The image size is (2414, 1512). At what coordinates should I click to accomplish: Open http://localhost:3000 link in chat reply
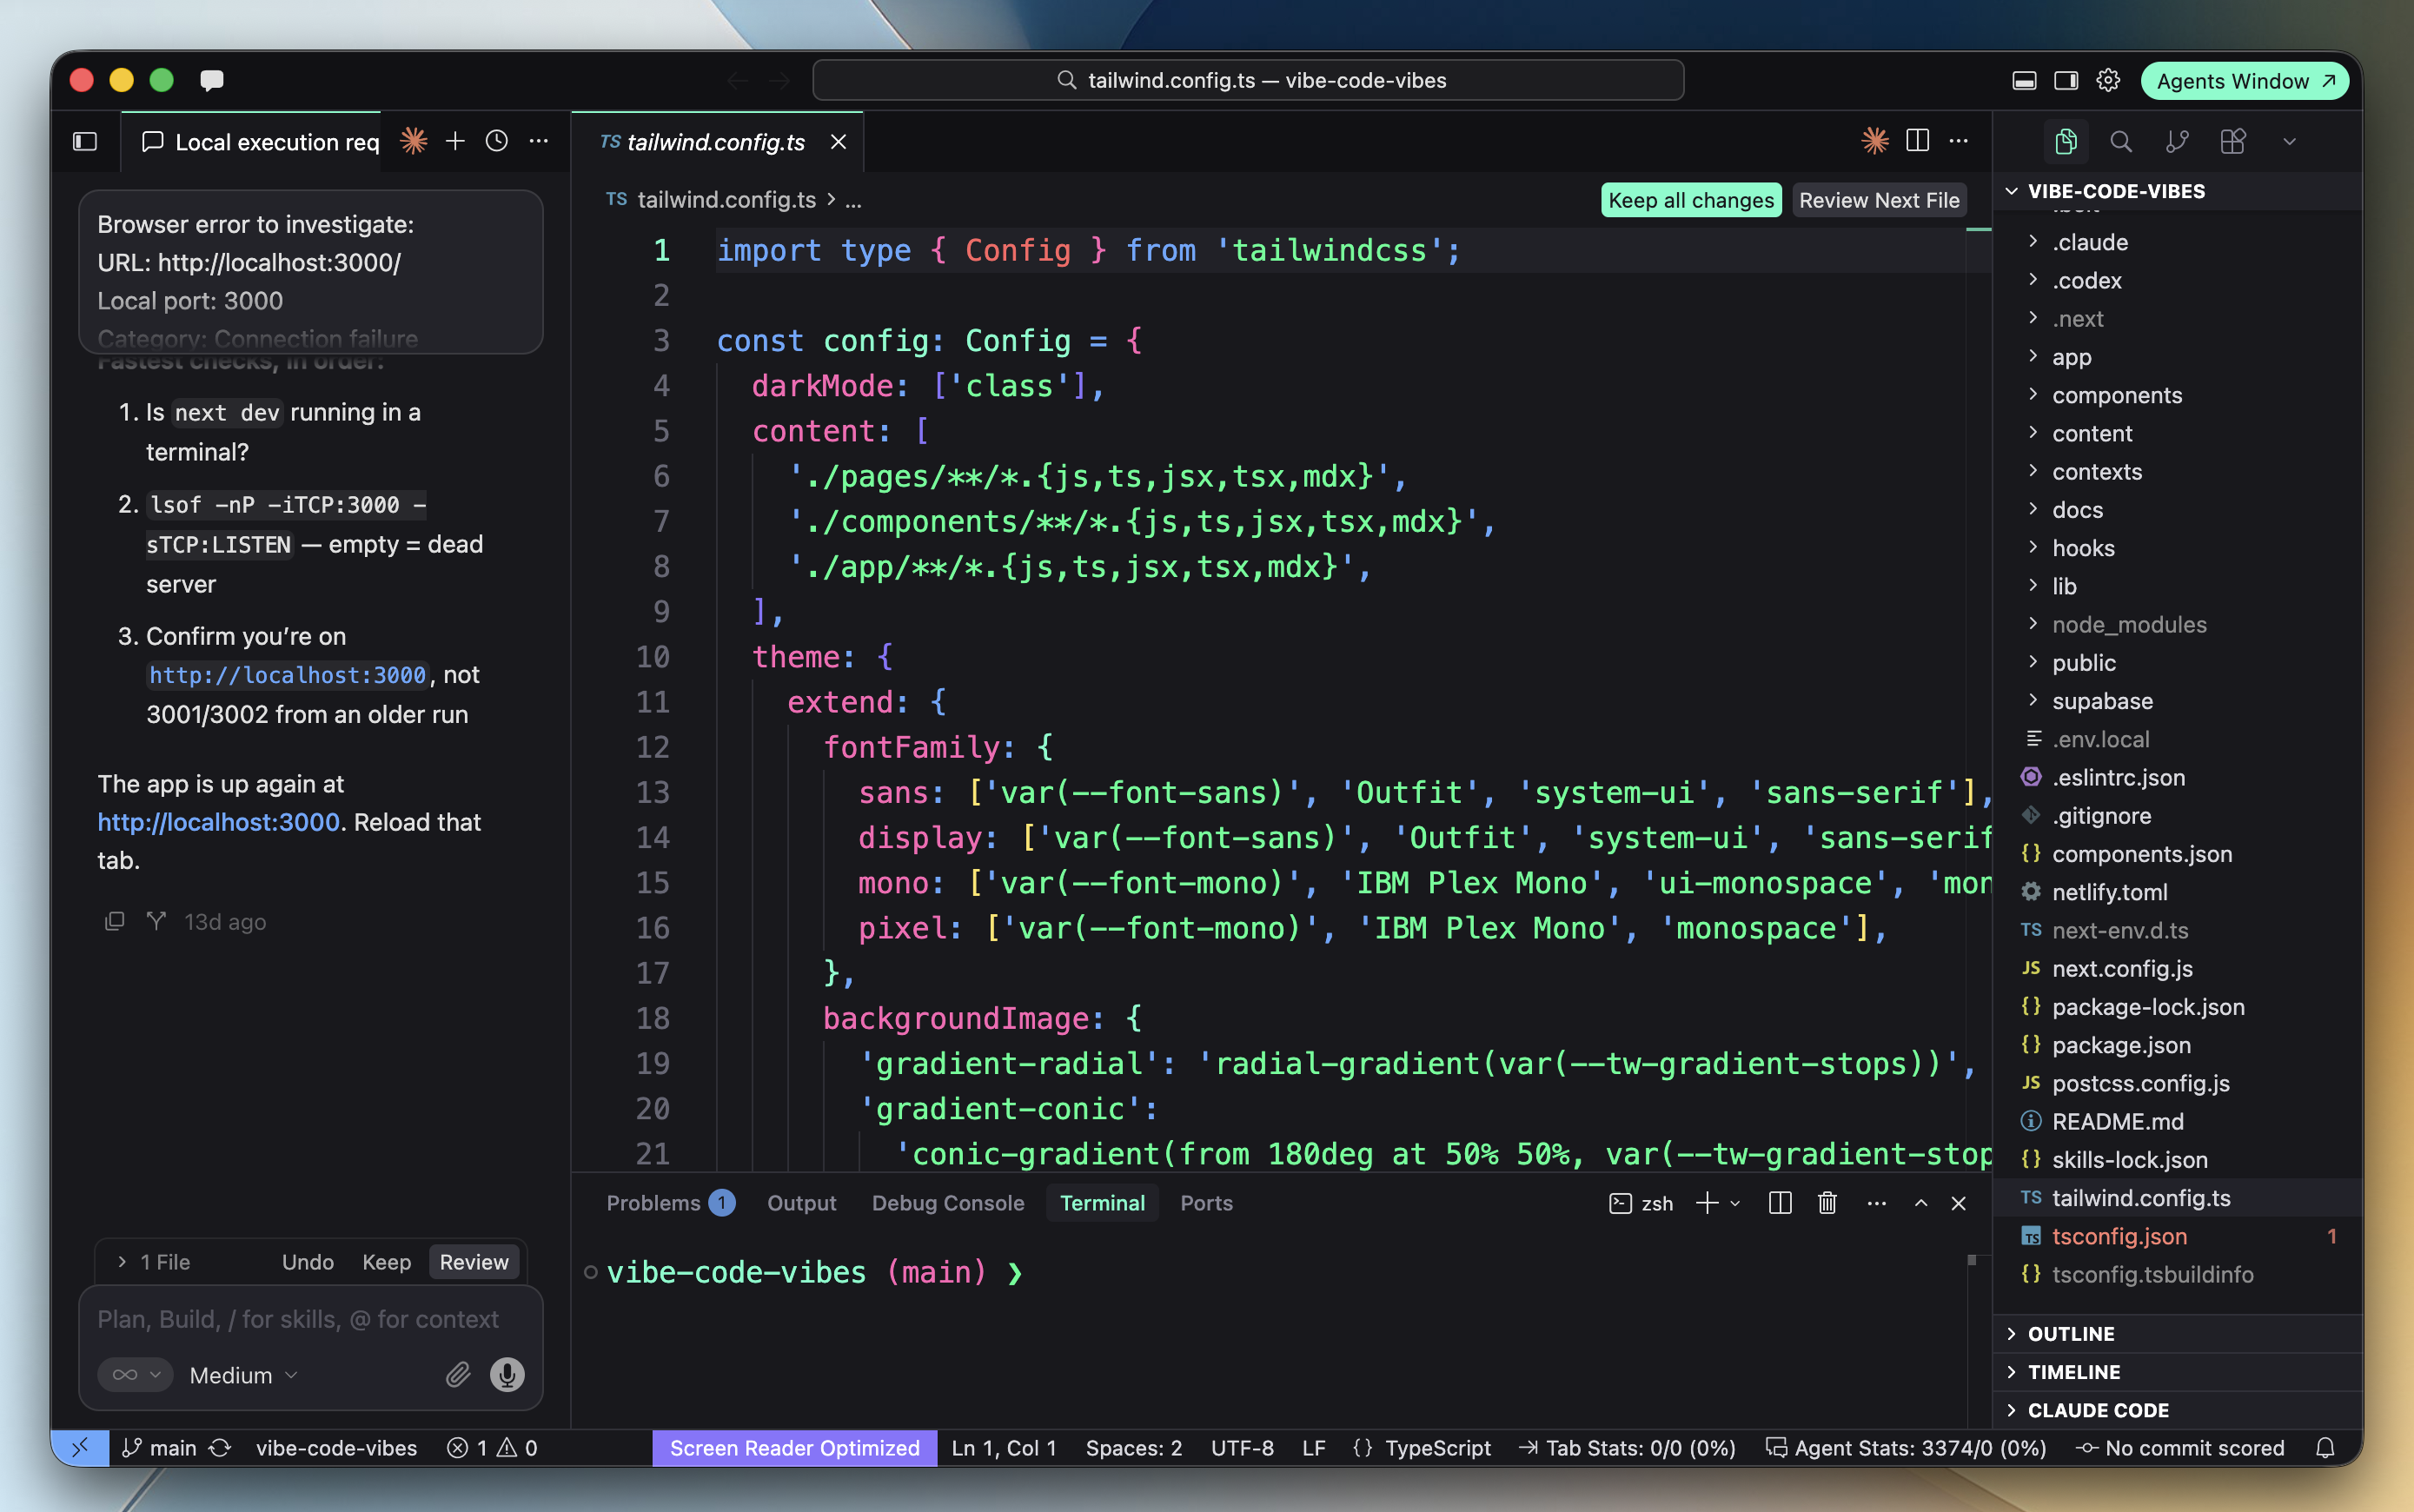point(219,822)
